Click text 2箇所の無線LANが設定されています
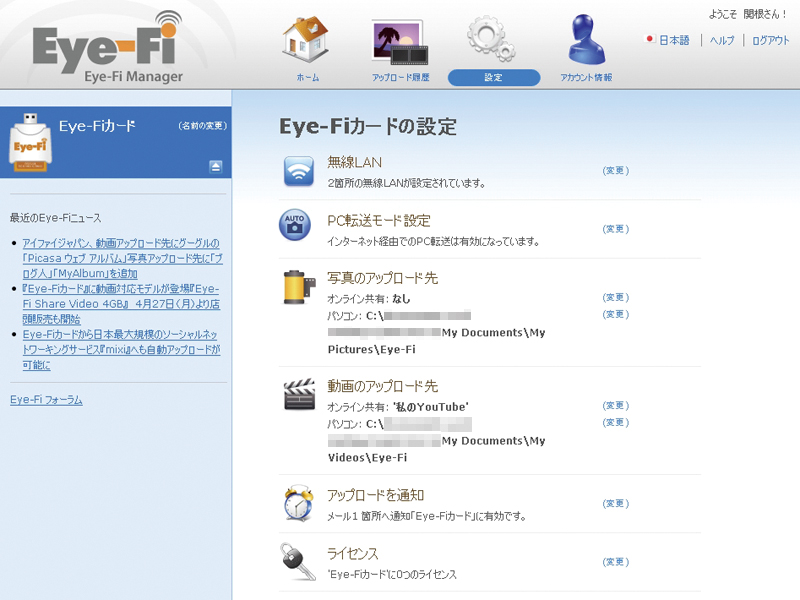 tap(406, 183)
